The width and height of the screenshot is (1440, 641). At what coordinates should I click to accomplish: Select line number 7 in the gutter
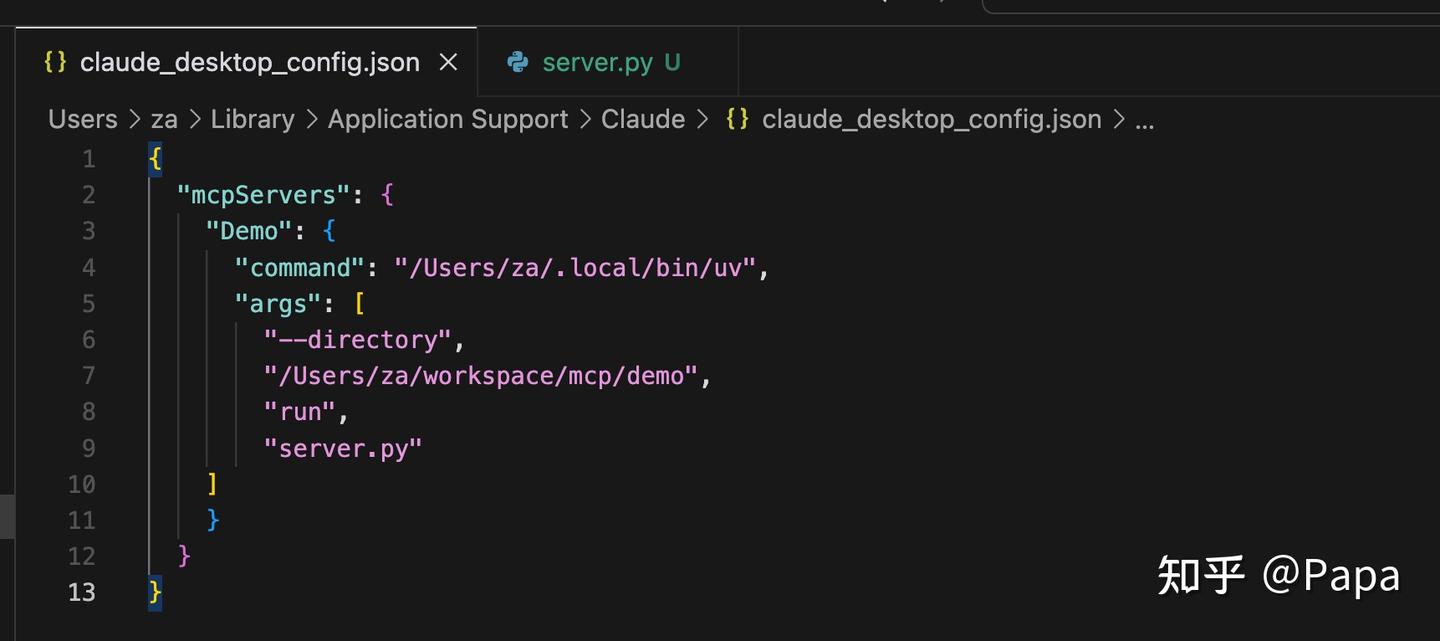(89, 376)
